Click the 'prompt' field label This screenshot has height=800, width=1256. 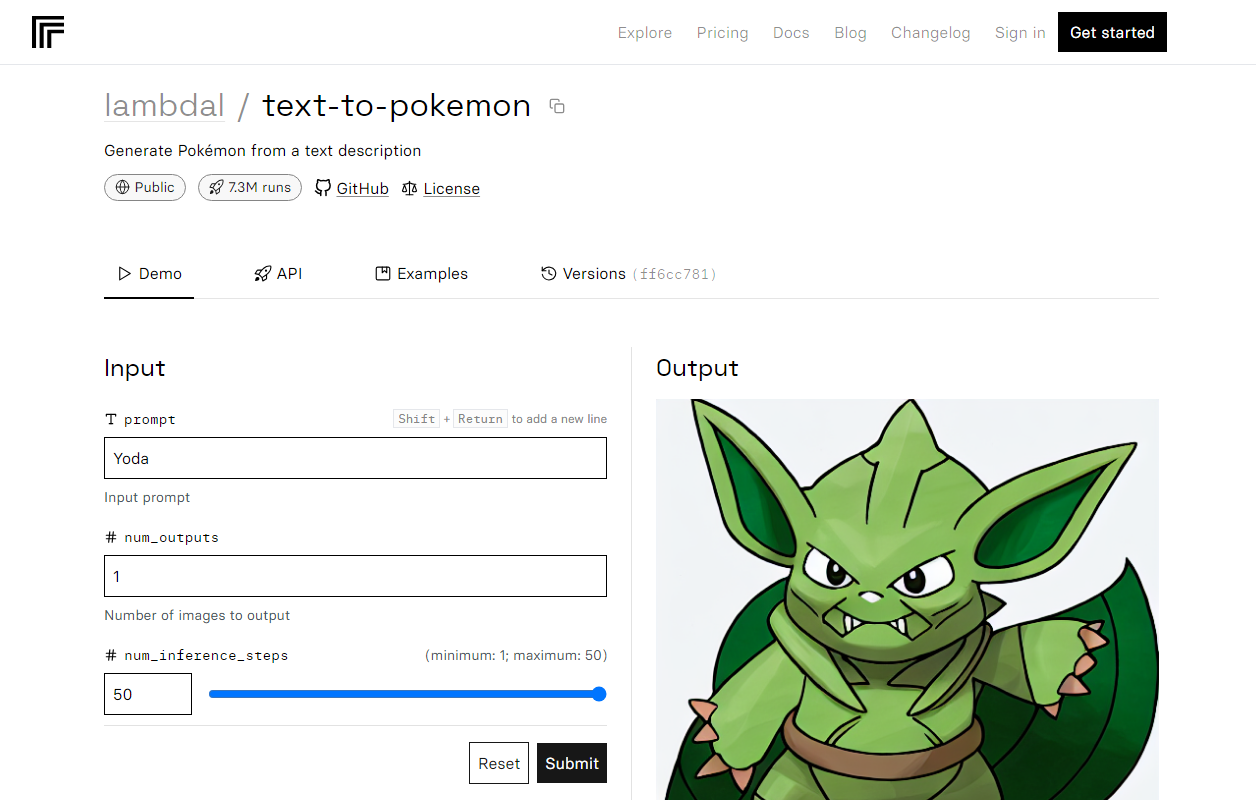[x=150, y=419]
